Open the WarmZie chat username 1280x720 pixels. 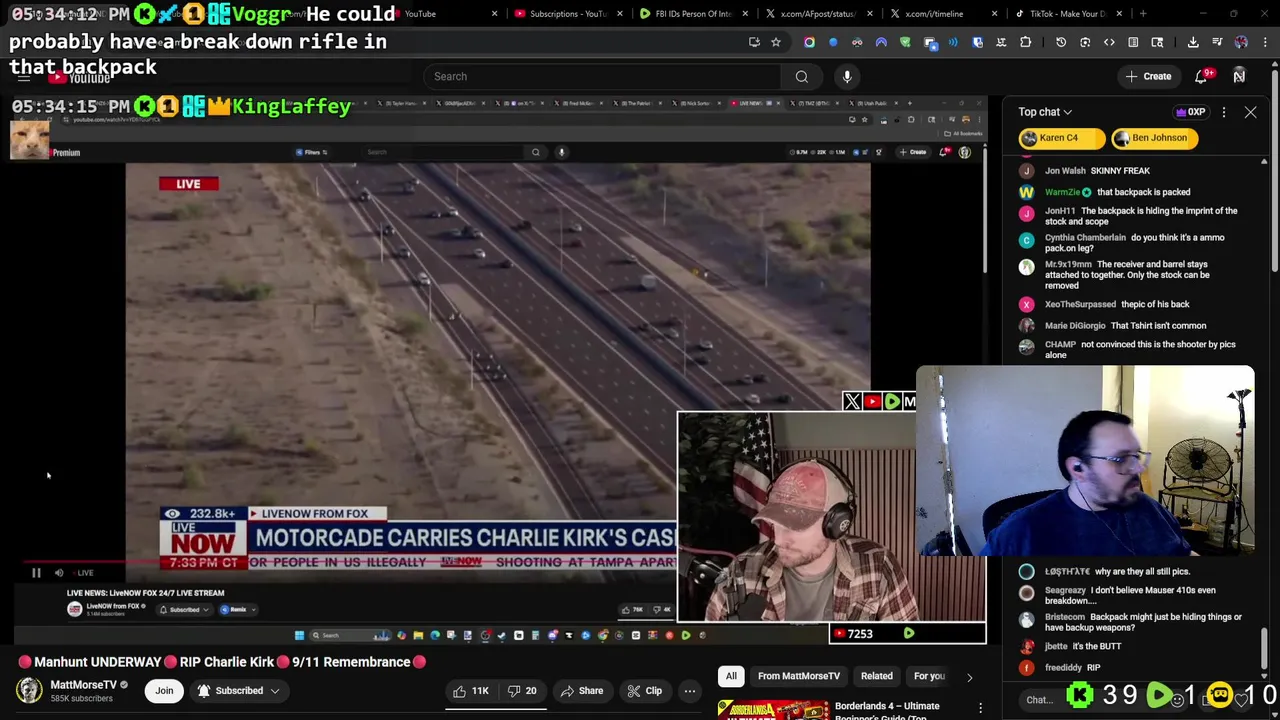coord(1062,192)
